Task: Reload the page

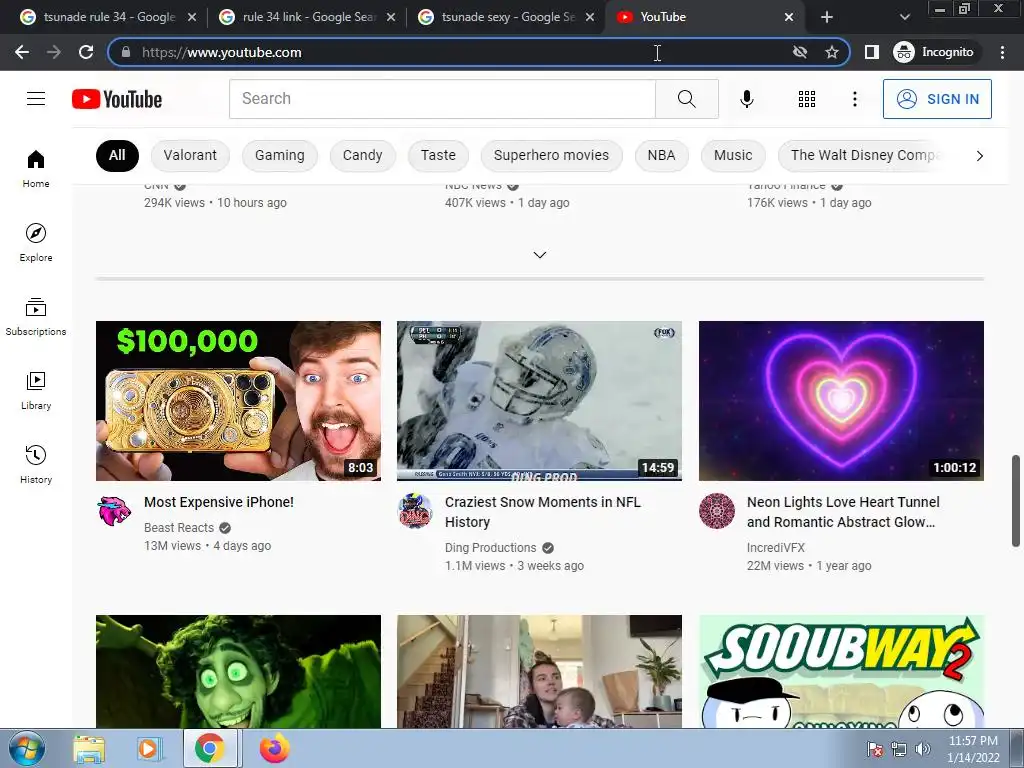Action: pyautogui.click(x=86, y=52)
